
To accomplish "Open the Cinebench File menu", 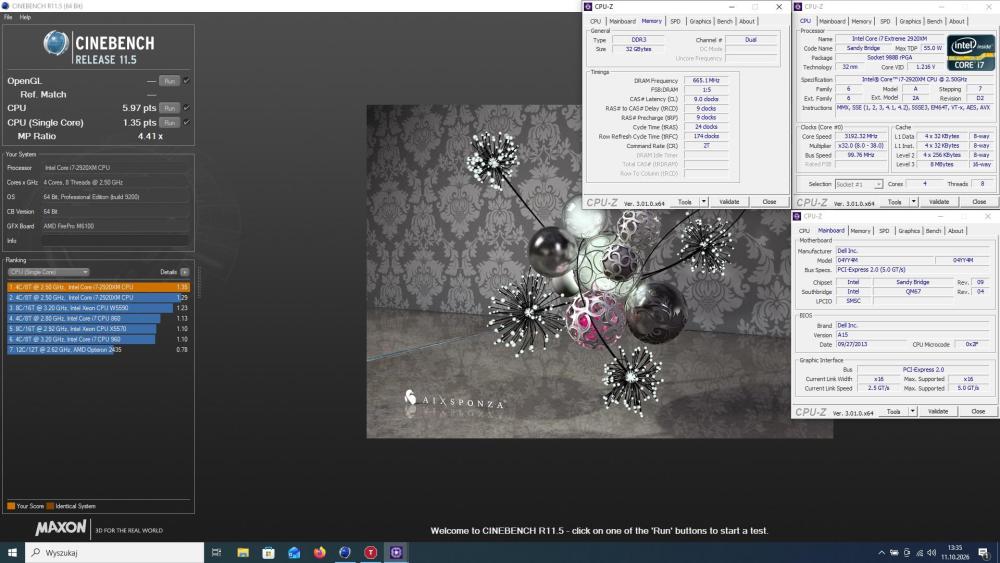I will point(8,17).
